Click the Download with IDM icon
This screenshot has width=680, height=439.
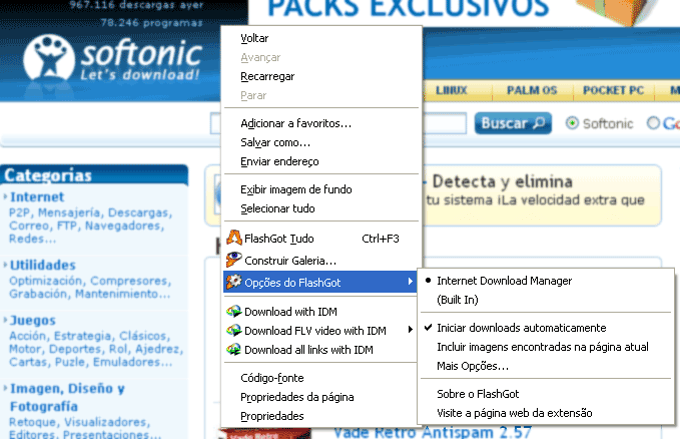click(234, 311)
